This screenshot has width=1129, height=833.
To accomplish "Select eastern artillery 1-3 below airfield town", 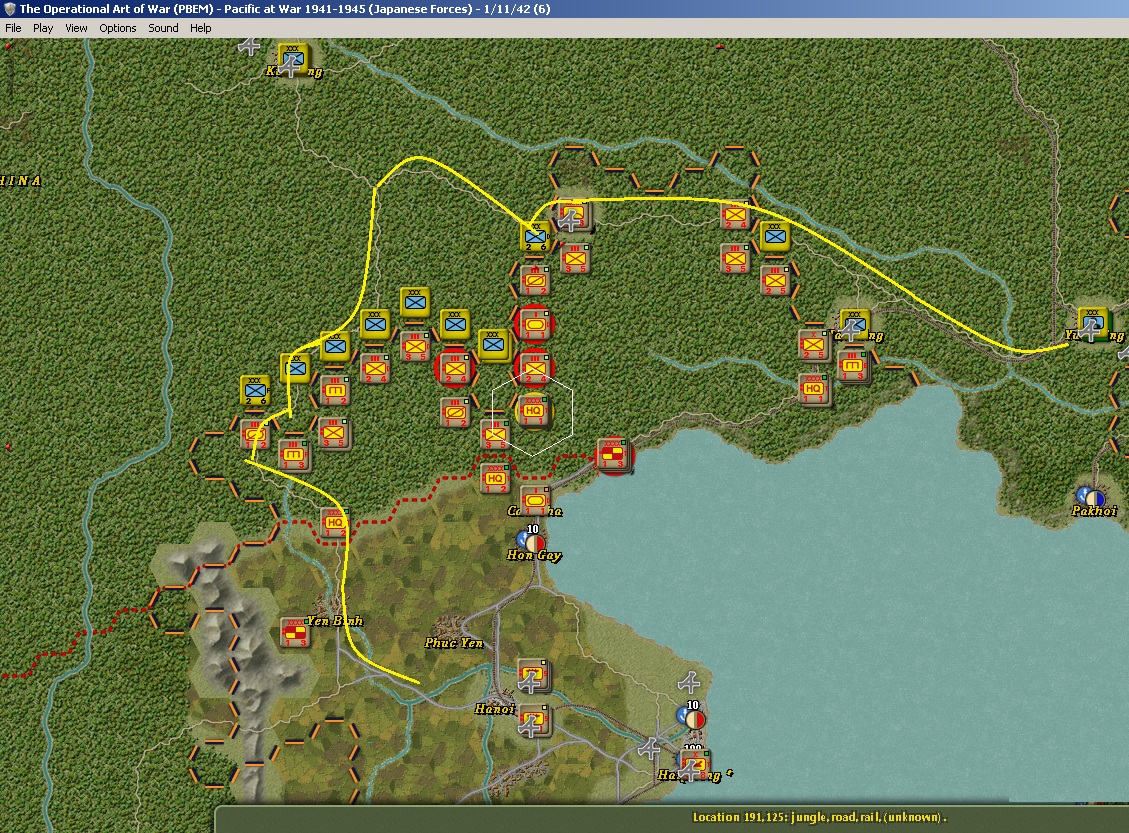I will pyautogui.click(x=853, y=366).
